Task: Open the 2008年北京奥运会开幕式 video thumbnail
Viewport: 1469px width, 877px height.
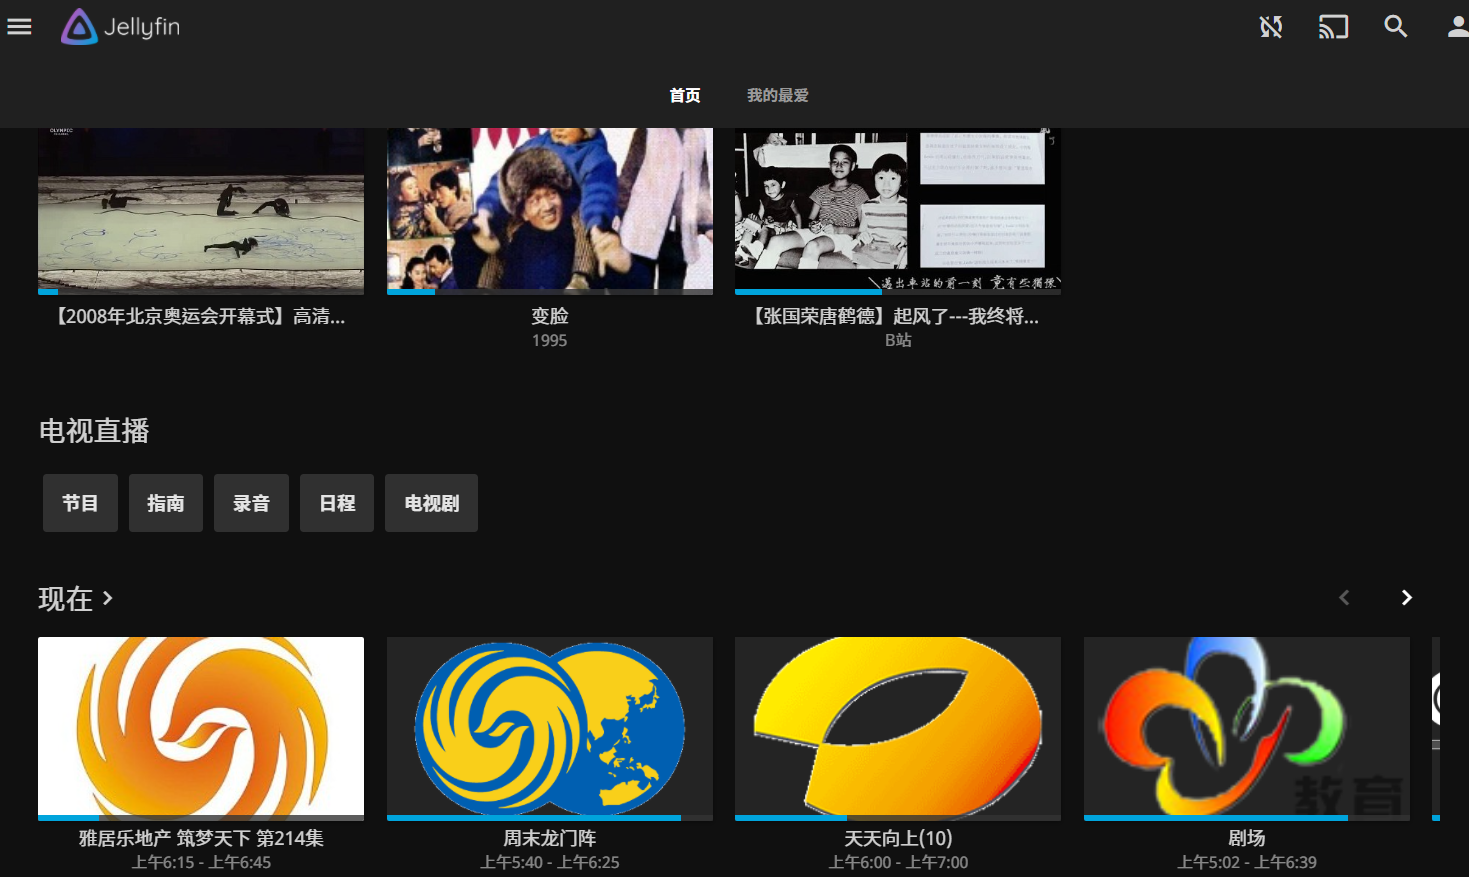Action: [x=201, y=210]
